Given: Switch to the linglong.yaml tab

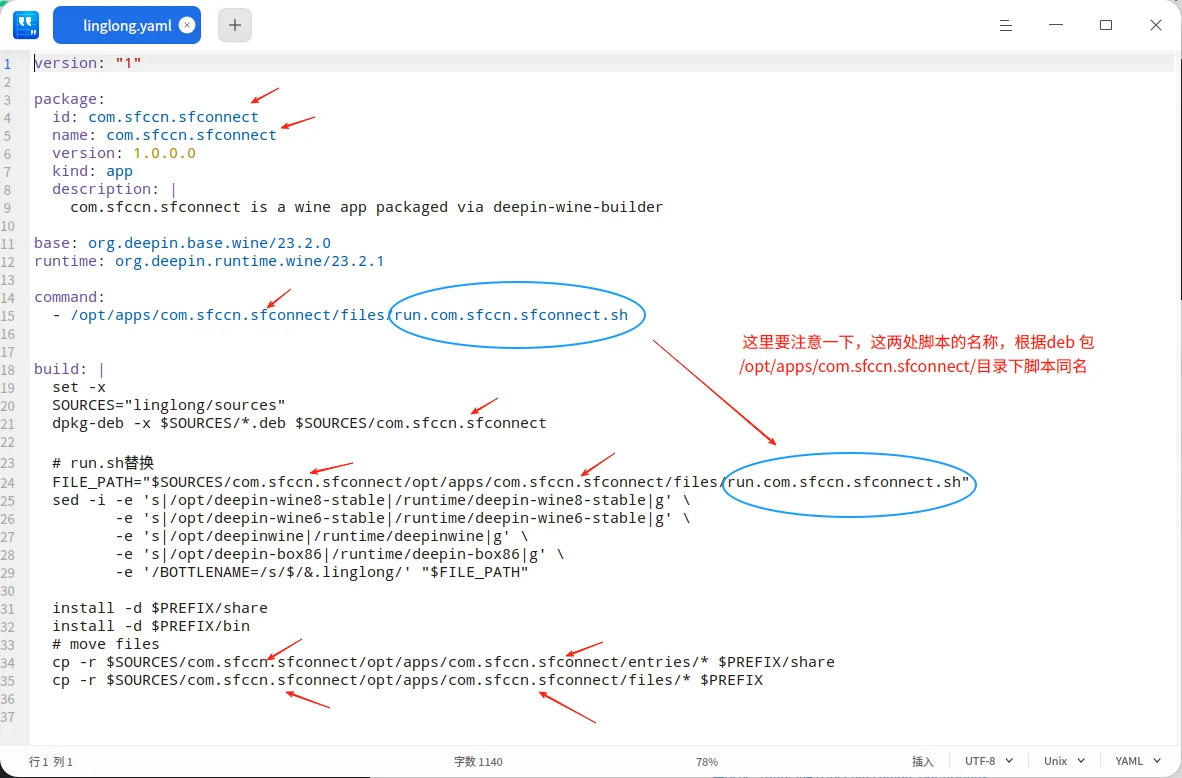Looking at the screenshot, I should (x=127, y=25).
